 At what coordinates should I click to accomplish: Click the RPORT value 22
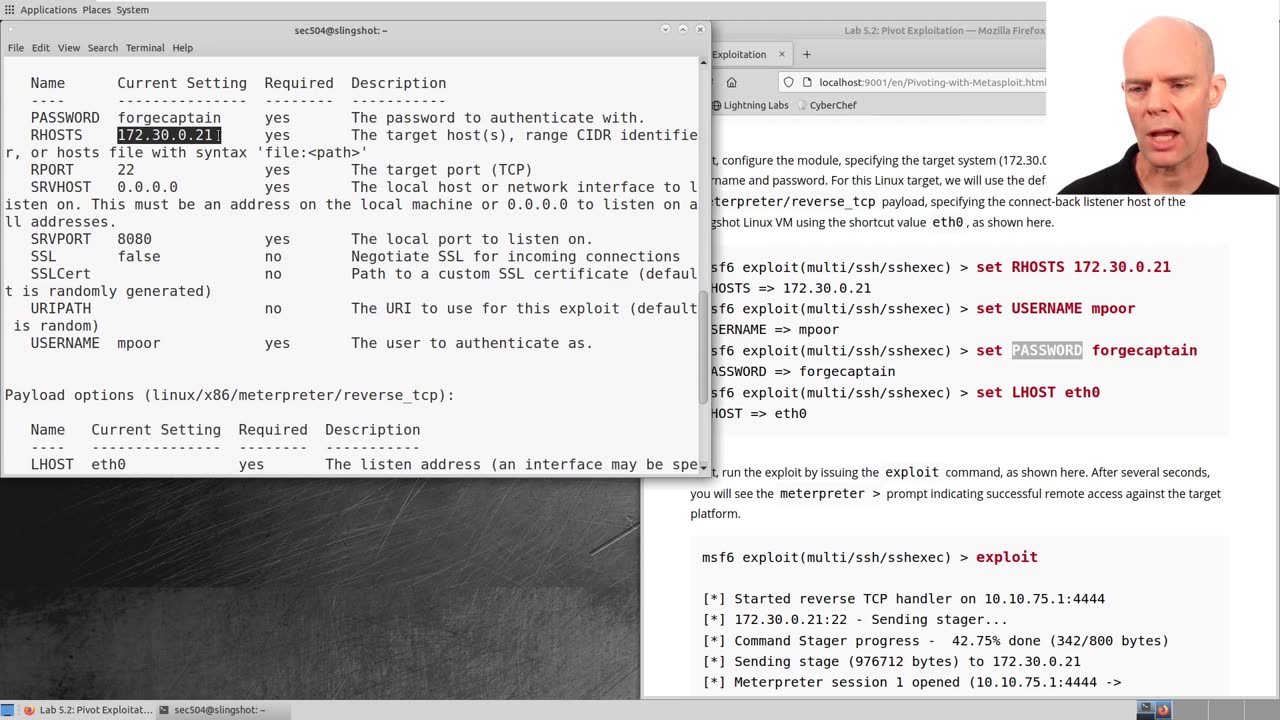(x=126, y=170)
